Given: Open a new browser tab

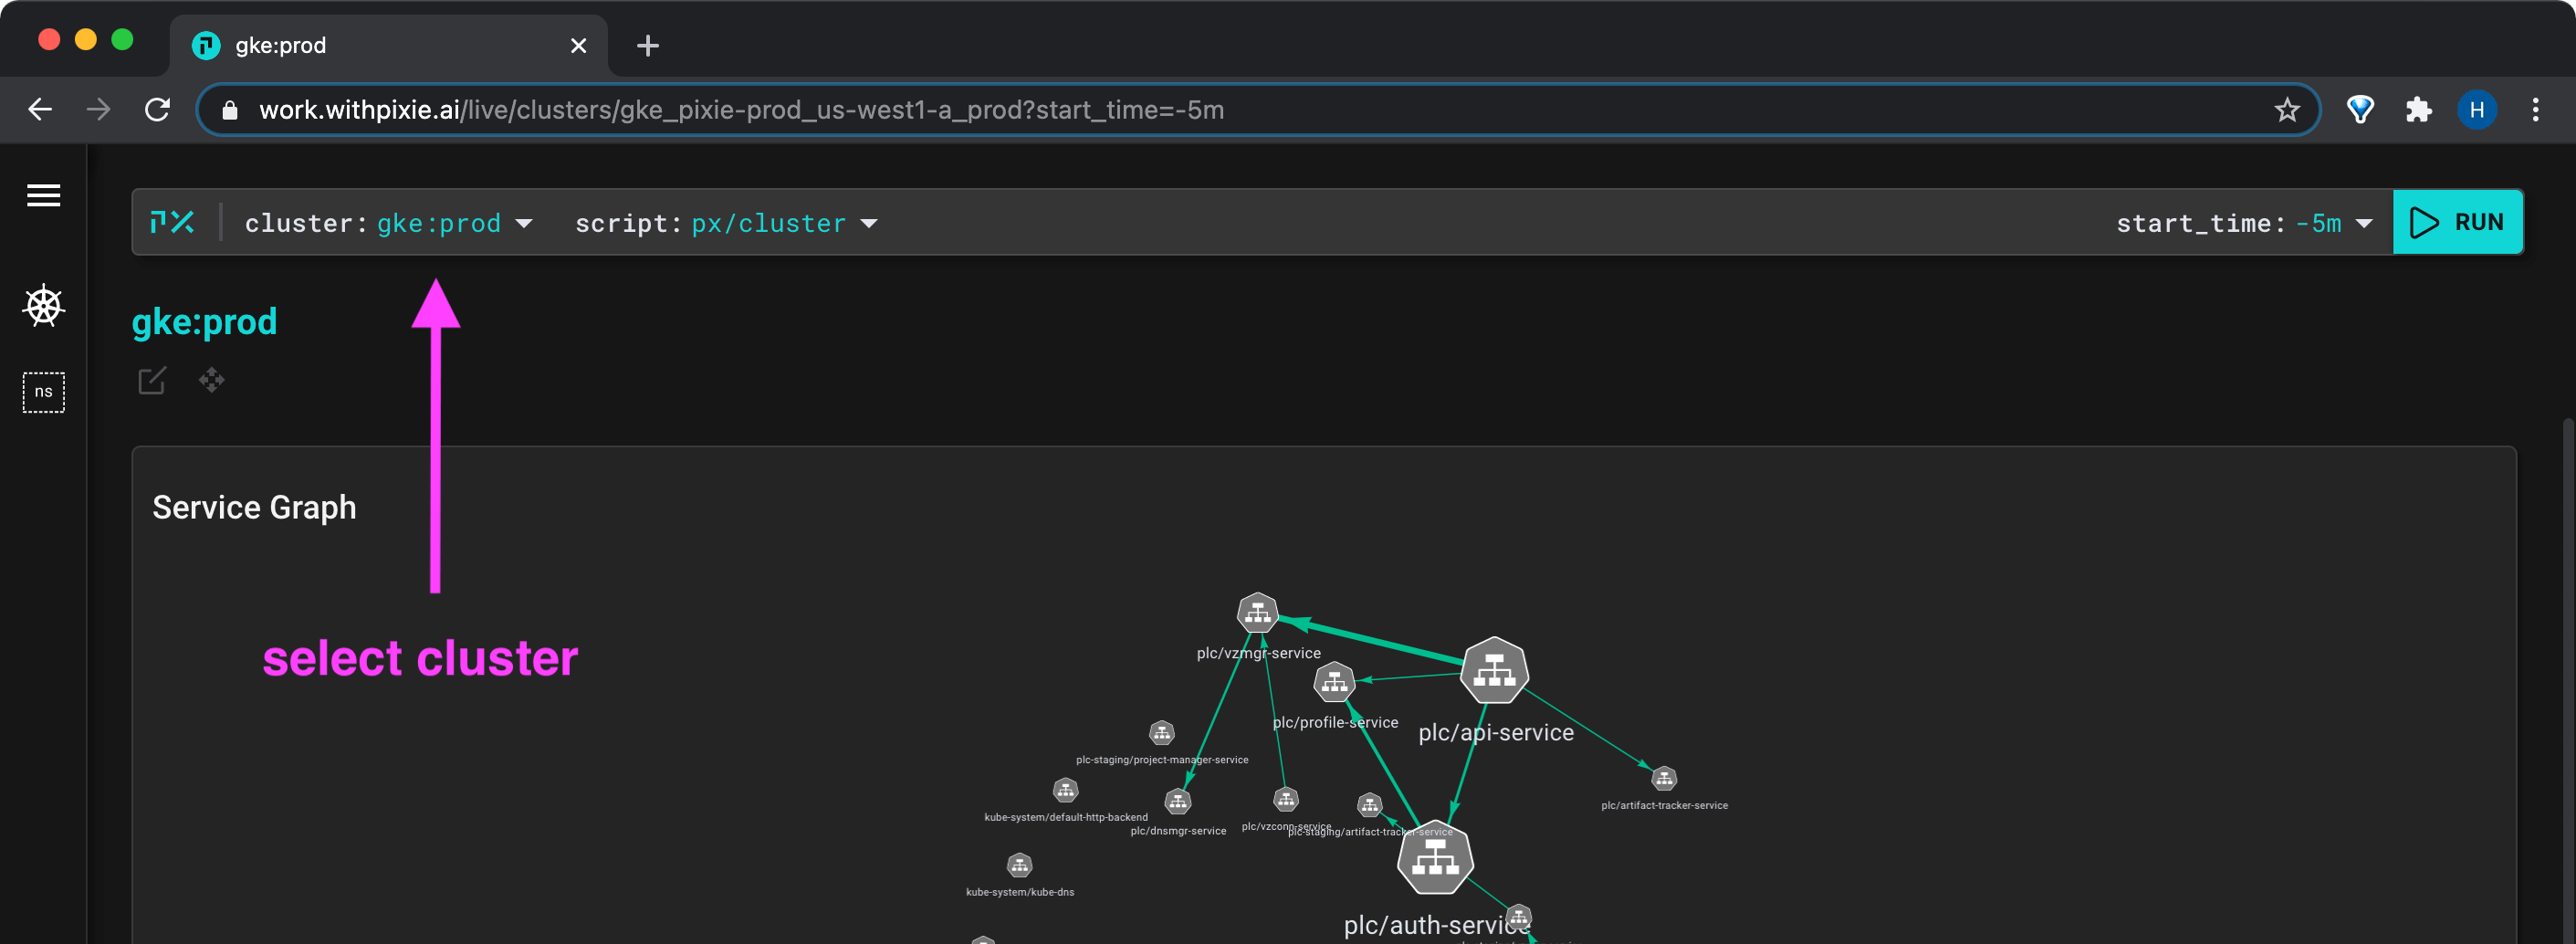Looking at the screenshot, I should (647, 46).
